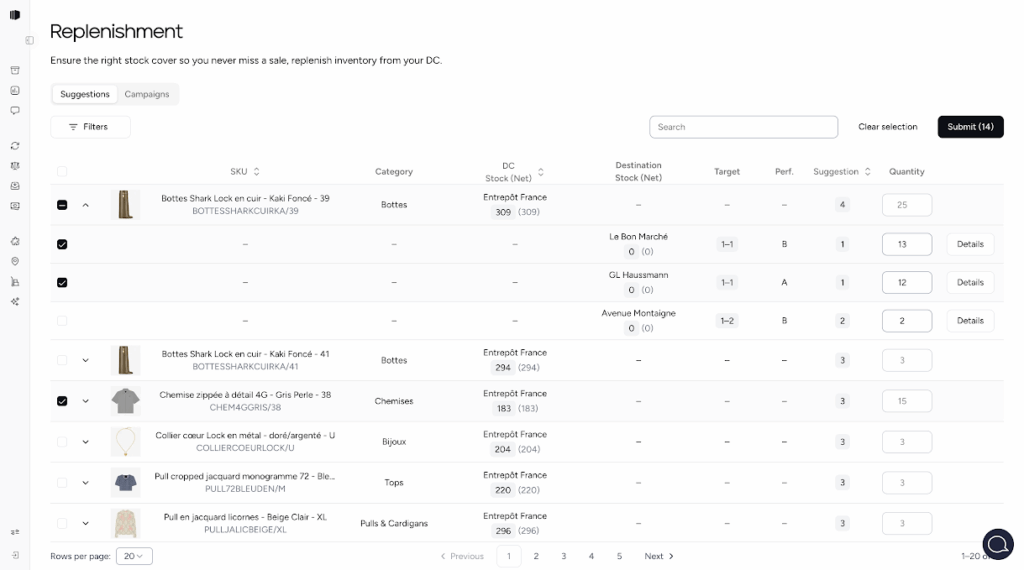This screenshot has width=1024, height=570.
Task: Click the sidebar collapse toggle icon
Action: 30,40
